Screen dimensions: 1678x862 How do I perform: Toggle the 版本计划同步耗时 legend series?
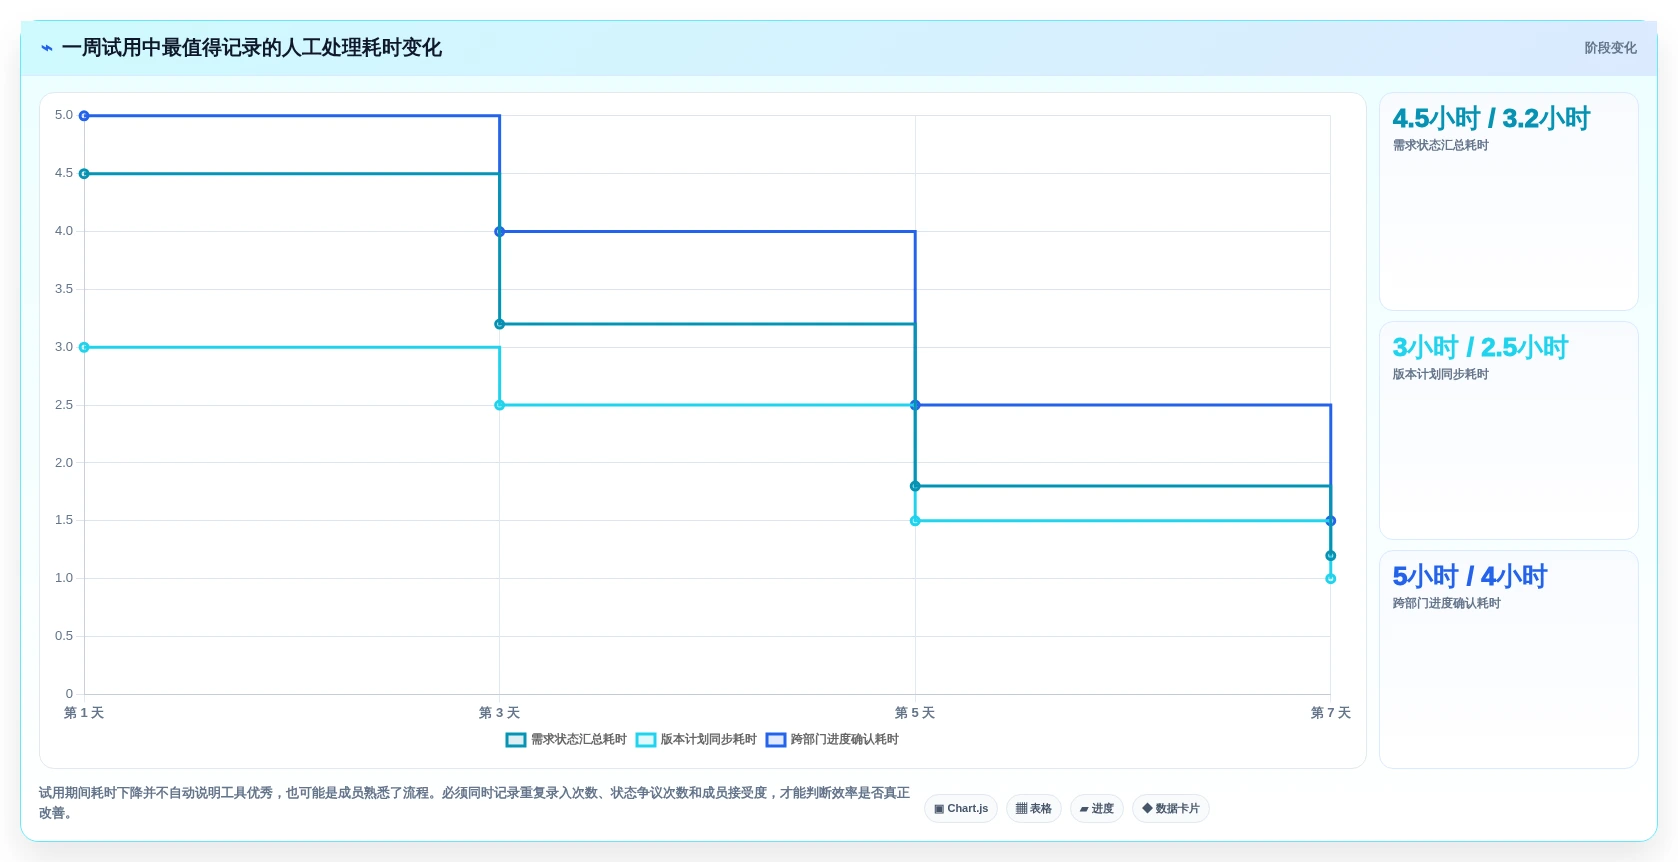pyautogui.click(x=696, y=740)
